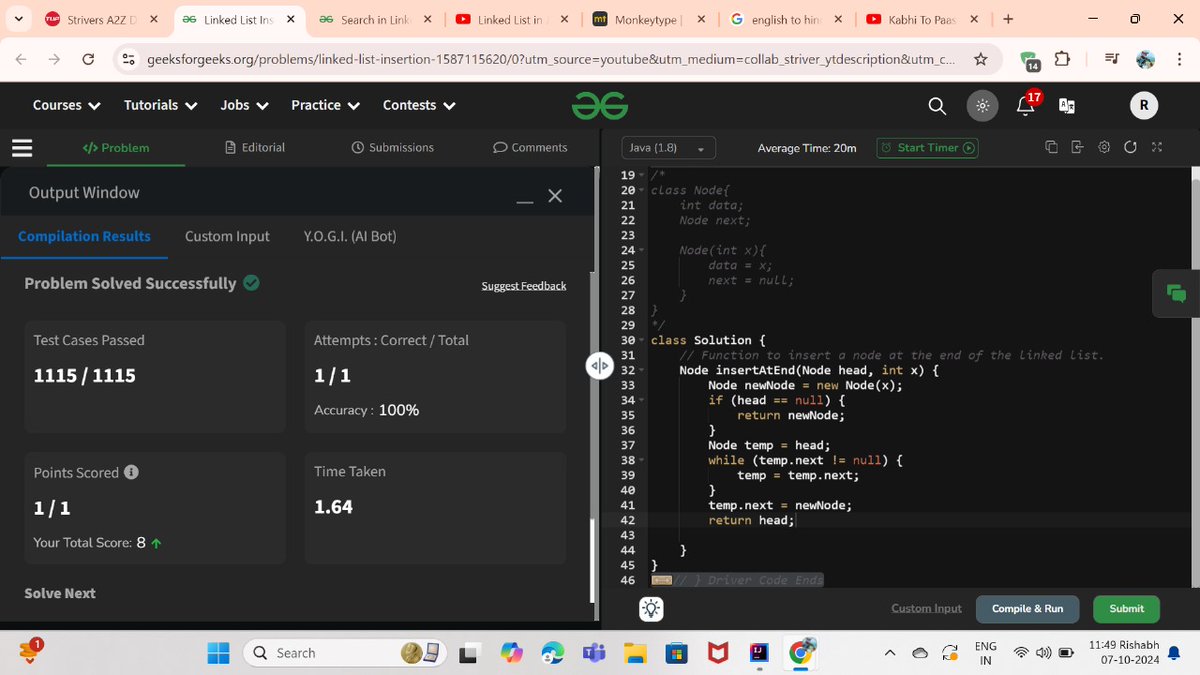Viewport: 1200px width, 675px height.
Task: Expand the Courses menu
Action: 67,105
